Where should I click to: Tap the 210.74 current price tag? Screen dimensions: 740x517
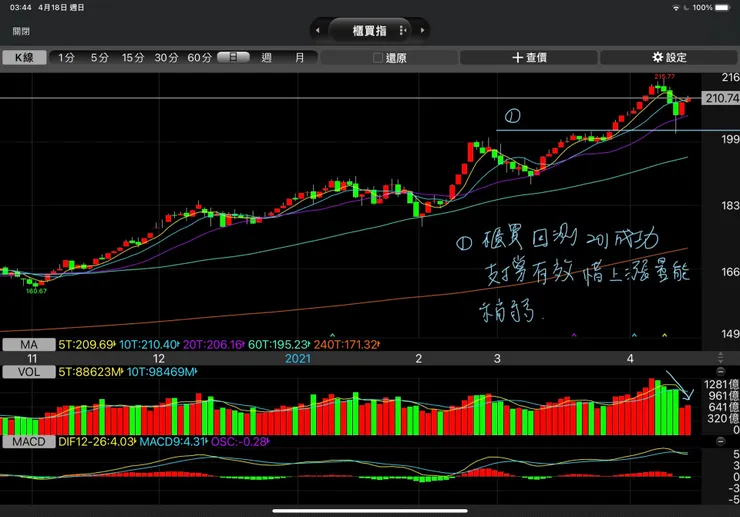(721, 98)
